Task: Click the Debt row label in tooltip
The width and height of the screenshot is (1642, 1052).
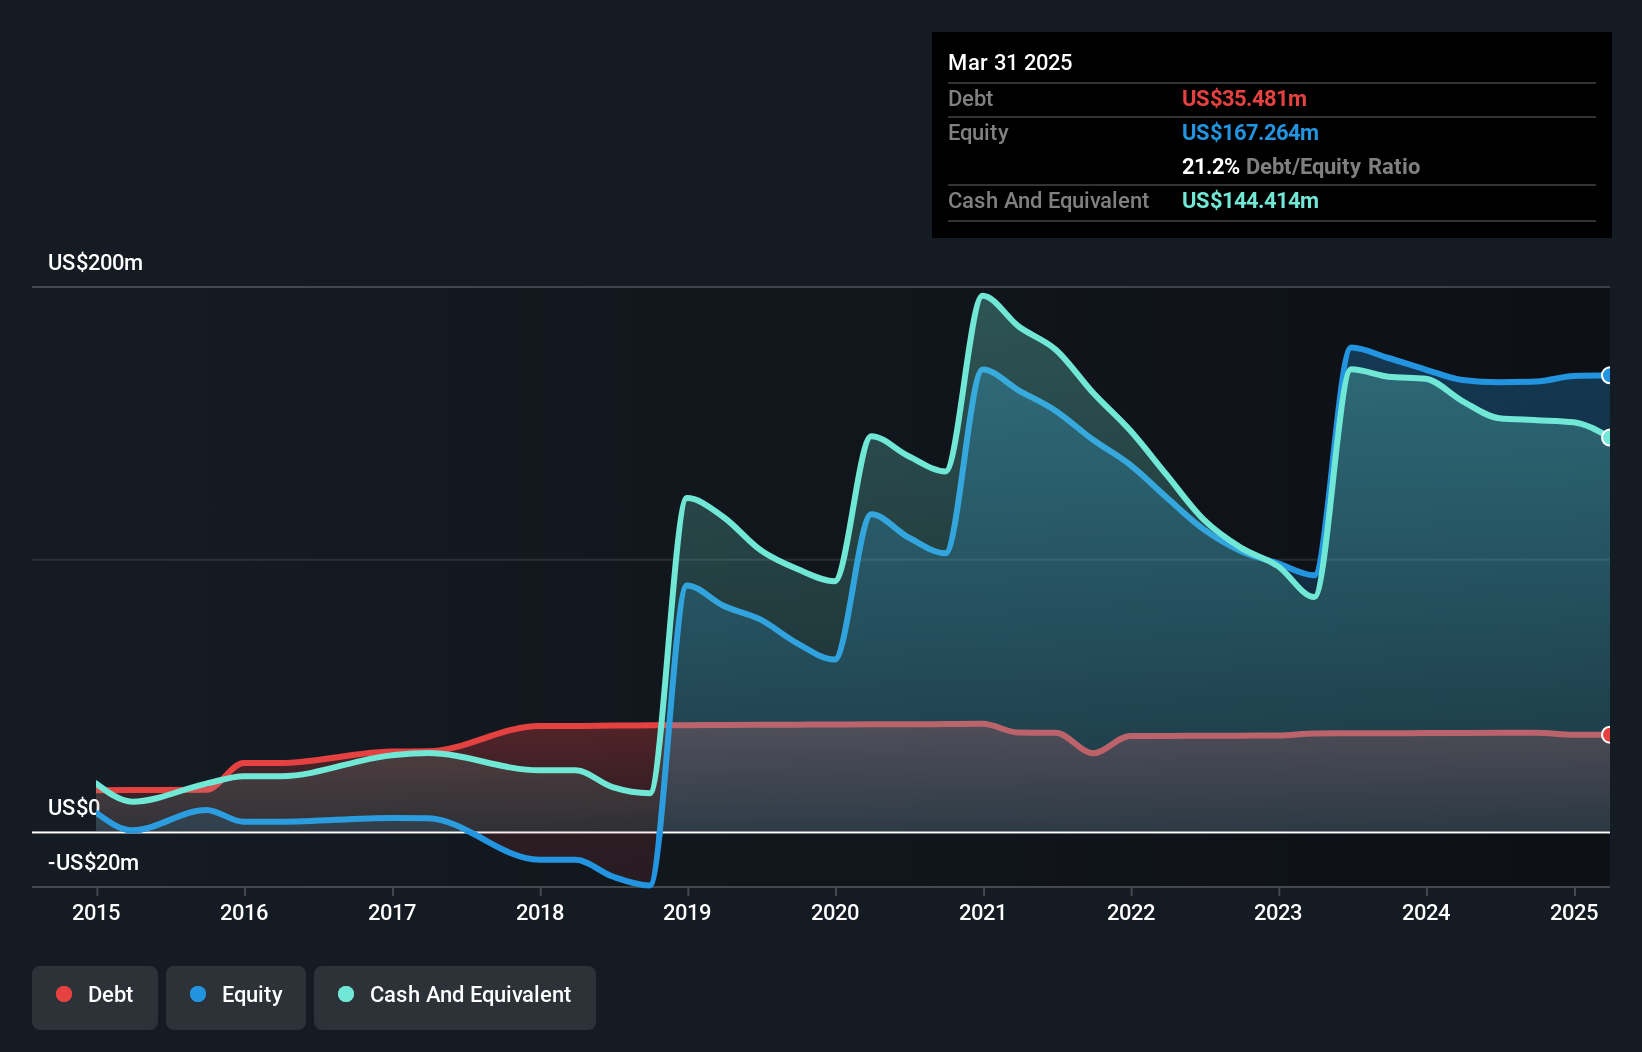Action: (x=970, y=98)
